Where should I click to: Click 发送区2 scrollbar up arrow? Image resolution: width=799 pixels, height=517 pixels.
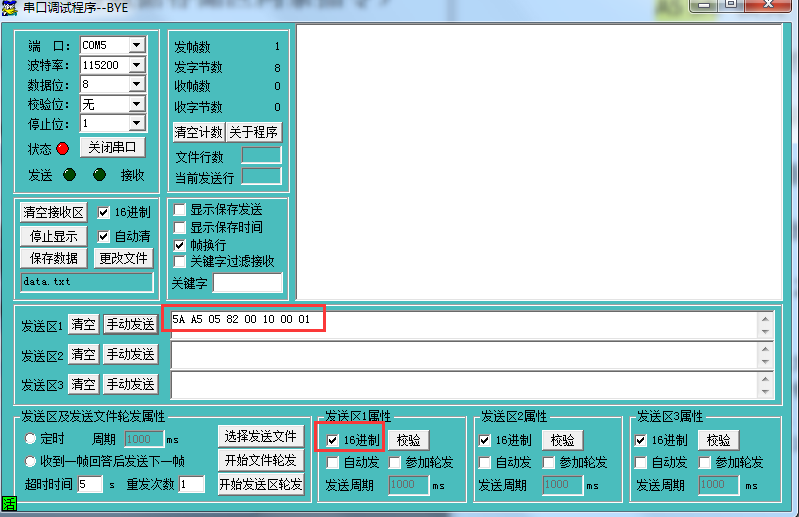pos(765,349)
